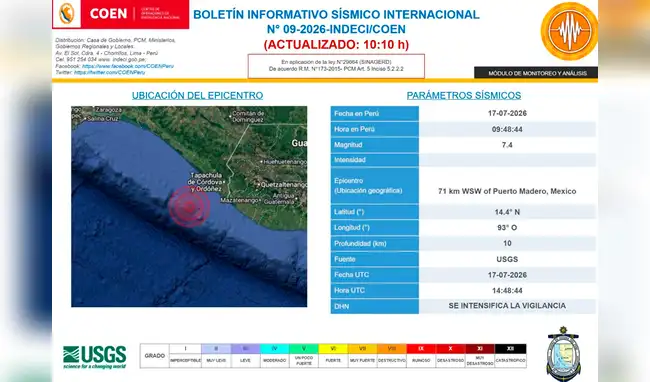Click the red '(ACTUALIZADO: 10:10 h)' text
The width and height of the screenshot is (650, 382).
pos(336,44)
